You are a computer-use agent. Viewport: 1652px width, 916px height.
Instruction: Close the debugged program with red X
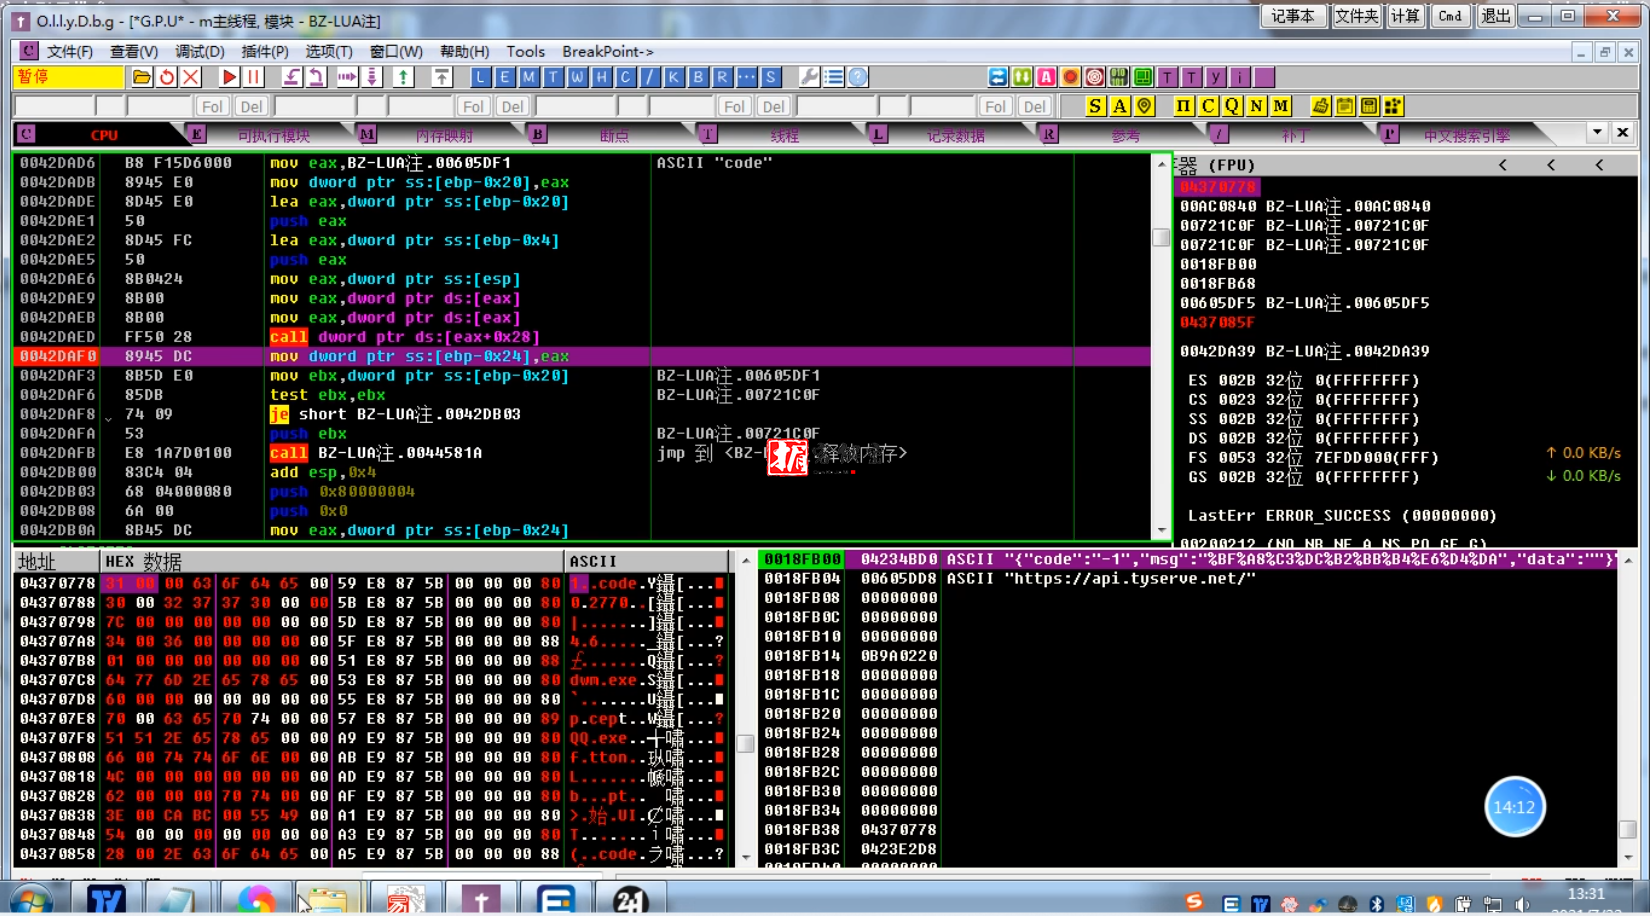tap(191, 77)
